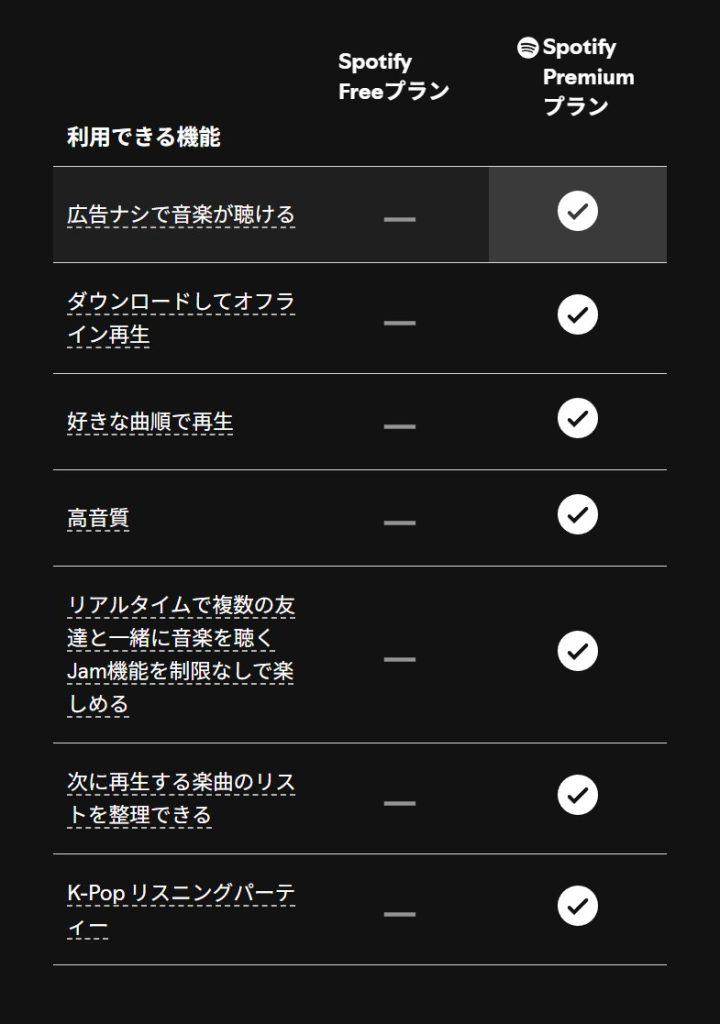Screen dimensions: 720x1024
Task: Open the 好きな曲順で再生 feature link
Action: click(150, 422)
